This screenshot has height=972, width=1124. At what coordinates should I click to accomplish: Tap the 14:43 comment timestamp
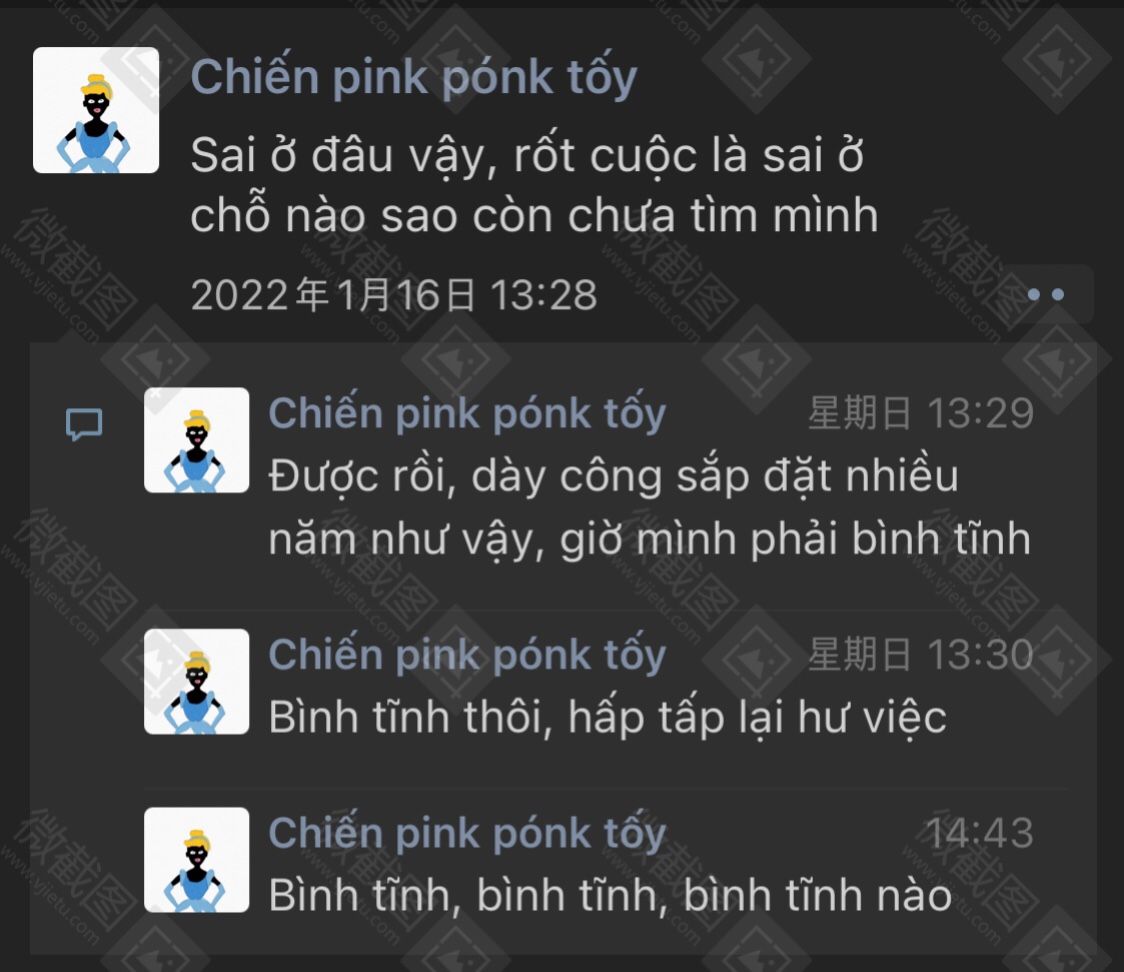979,833
